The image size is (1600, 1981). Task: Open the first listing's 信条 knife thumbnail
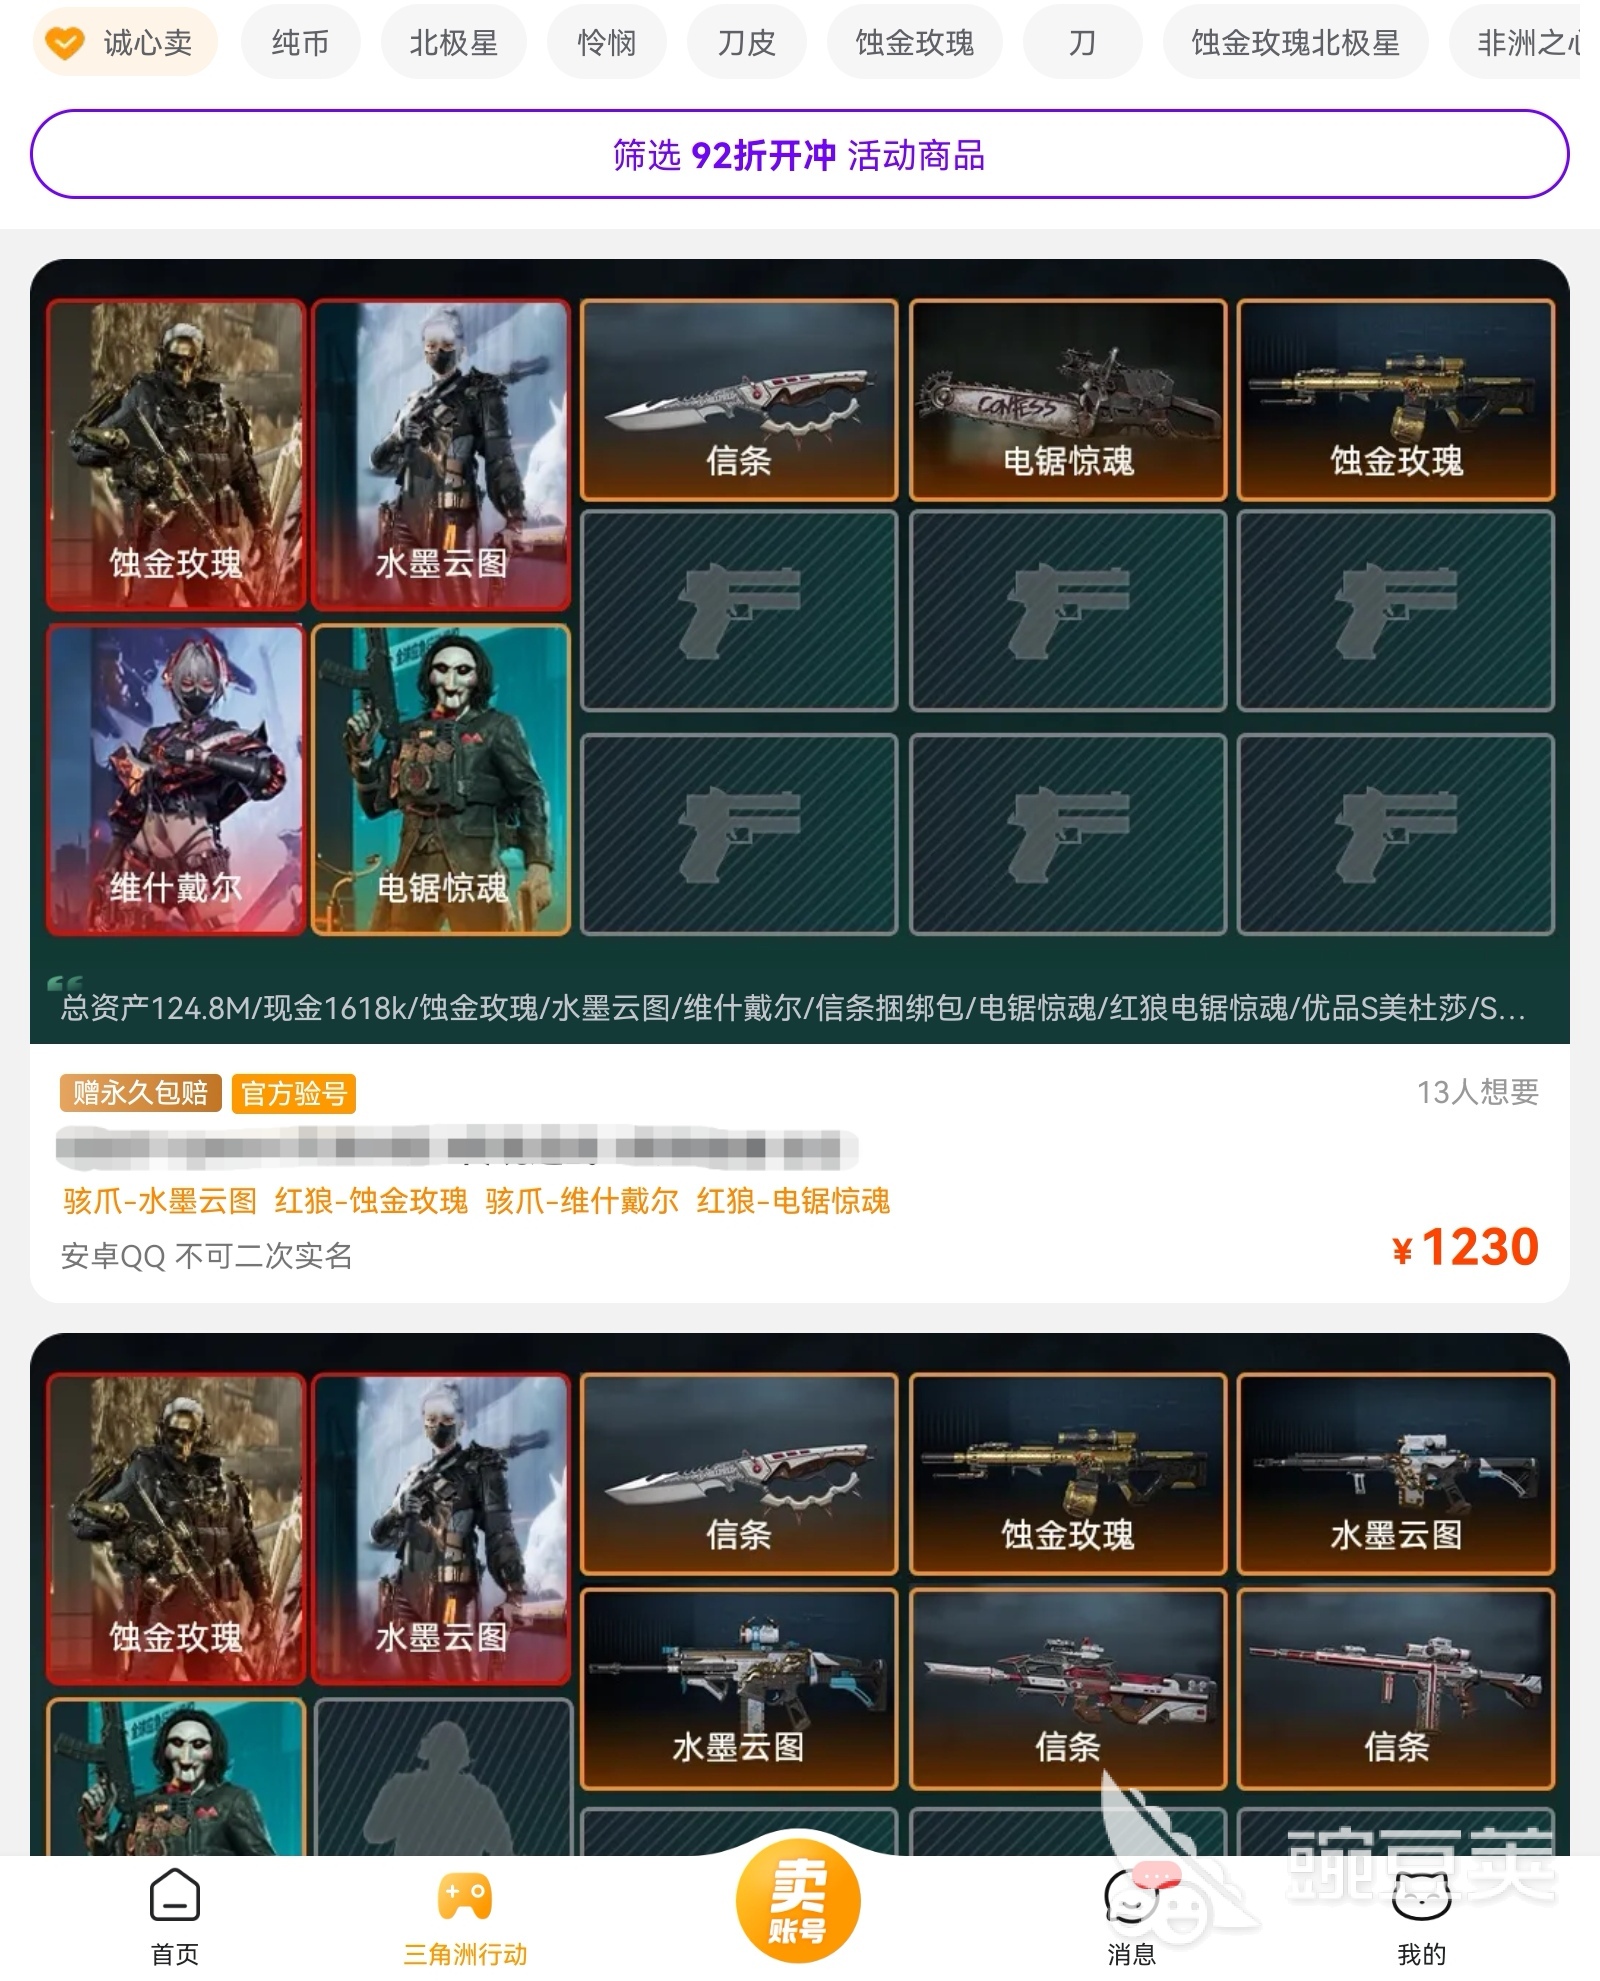pos(739,400)
